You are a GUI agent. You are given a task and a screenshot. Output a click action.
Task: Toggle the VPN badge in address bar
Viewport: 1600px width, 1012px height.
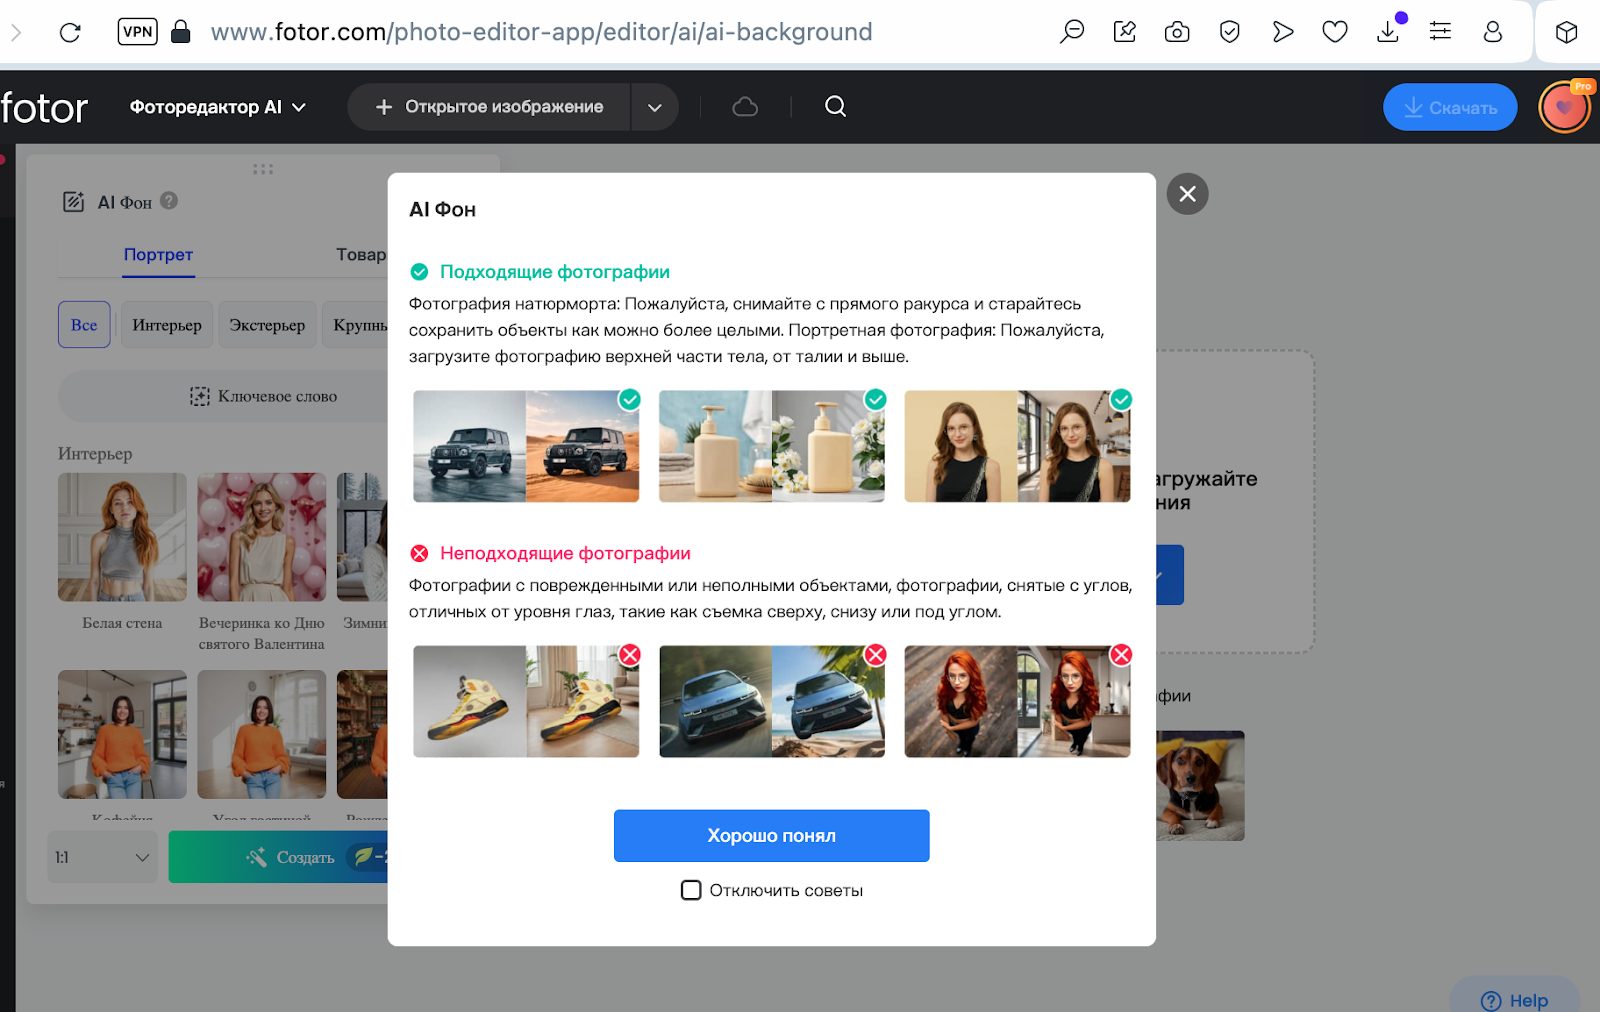click(x=137, y=32)
